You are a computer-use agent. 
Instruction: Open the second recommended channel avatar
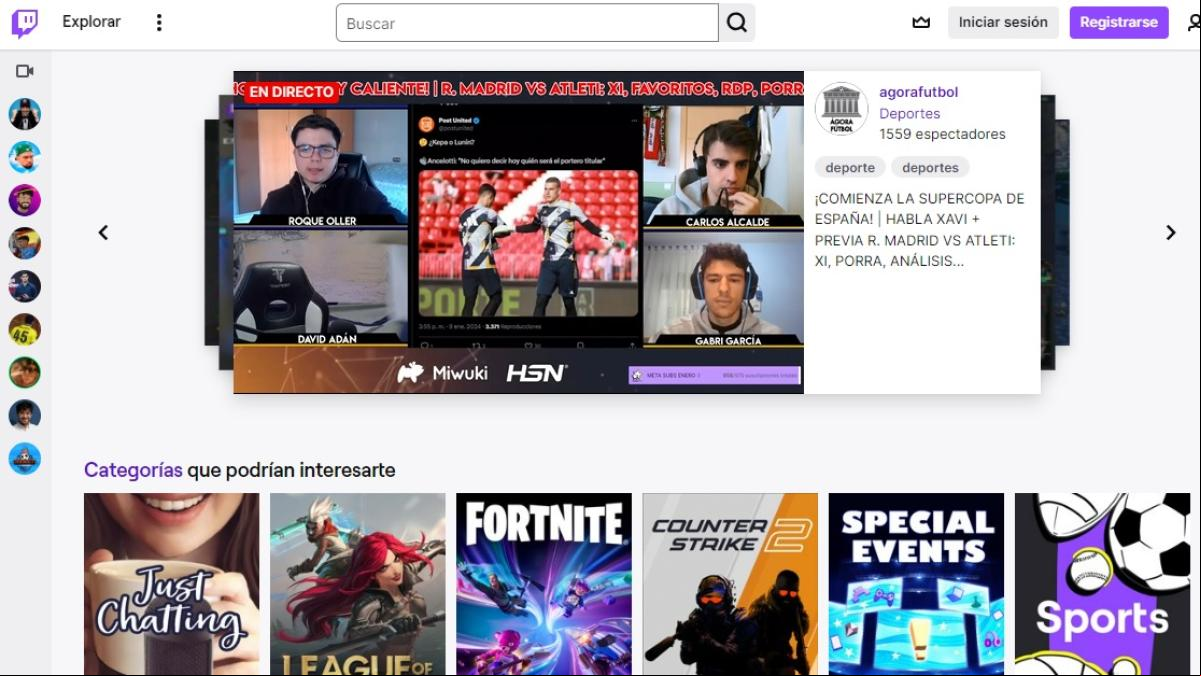click(x=25, y=157)
